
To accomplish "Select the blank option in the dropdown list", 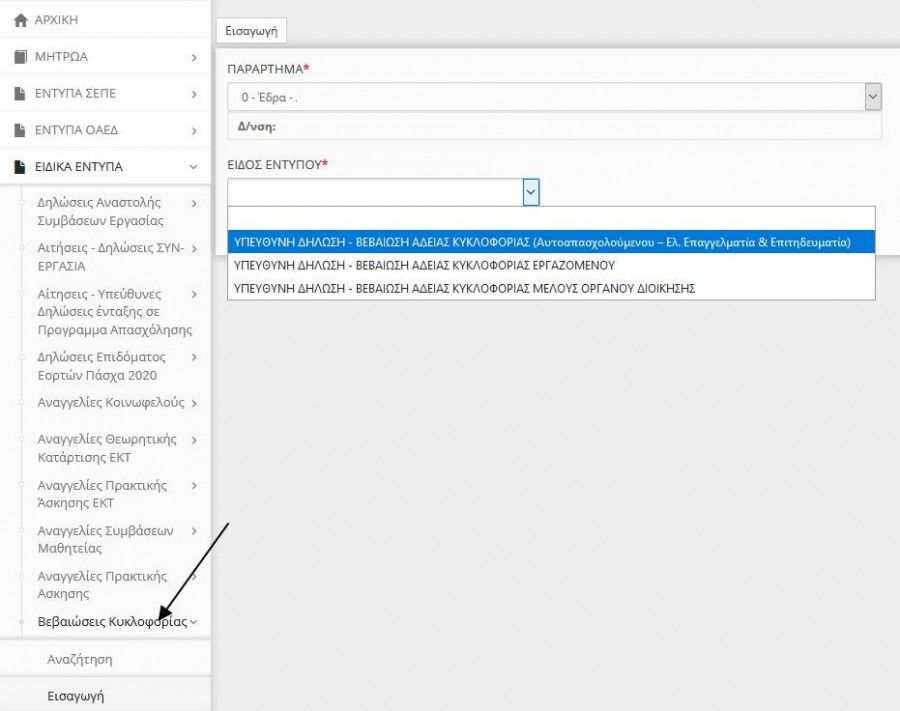I will (x=551, y=219).
